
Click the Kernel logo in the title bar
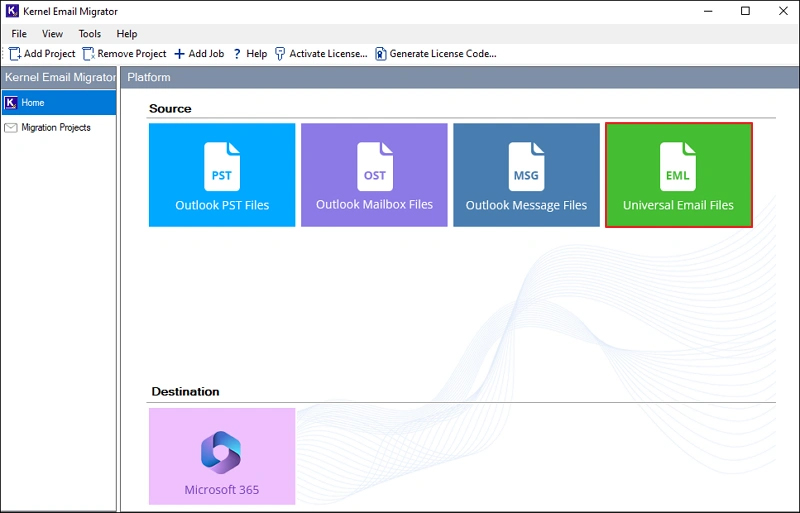(12, 11)
